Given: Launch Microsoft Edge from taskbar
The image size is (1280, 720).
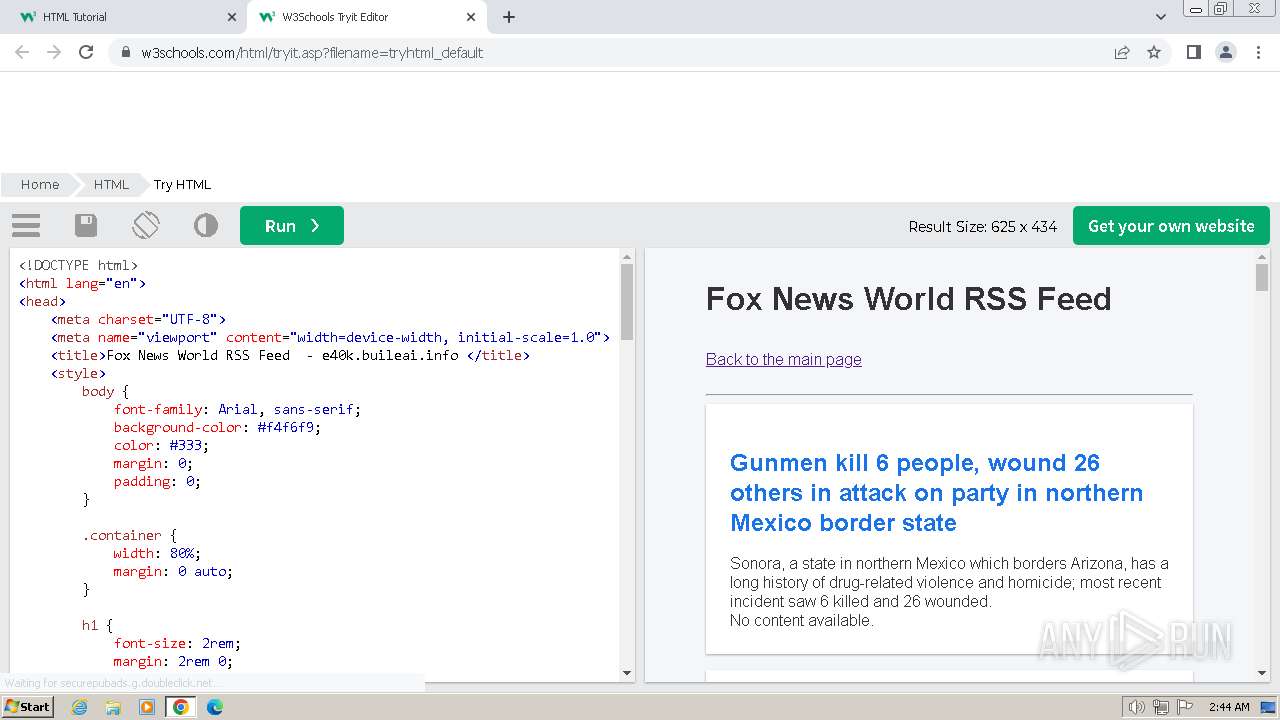Looking at the screenshot, I should tap(215, 707).
